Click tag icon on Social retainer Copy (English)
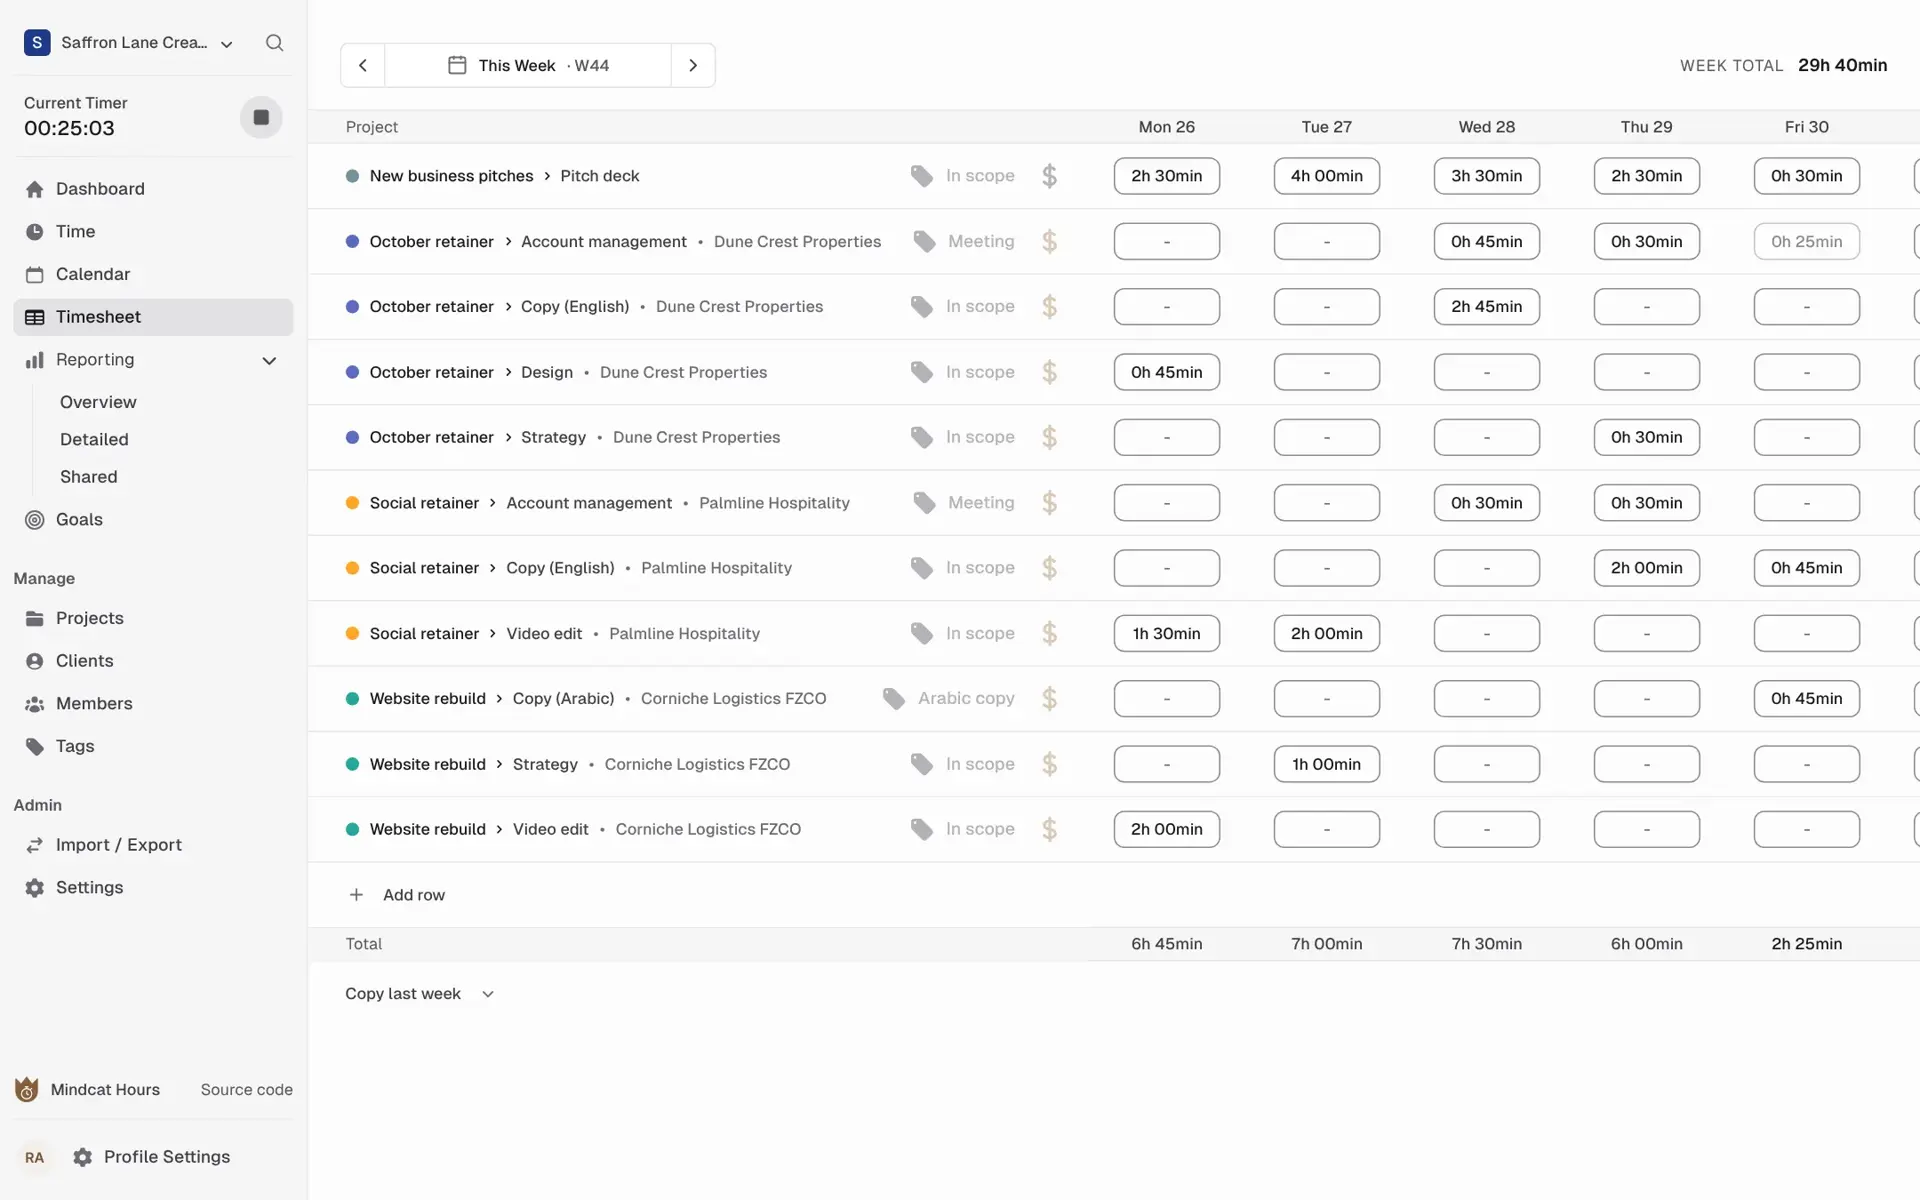This screenshot has width=1920, height=1200. (x=921, y=568)
